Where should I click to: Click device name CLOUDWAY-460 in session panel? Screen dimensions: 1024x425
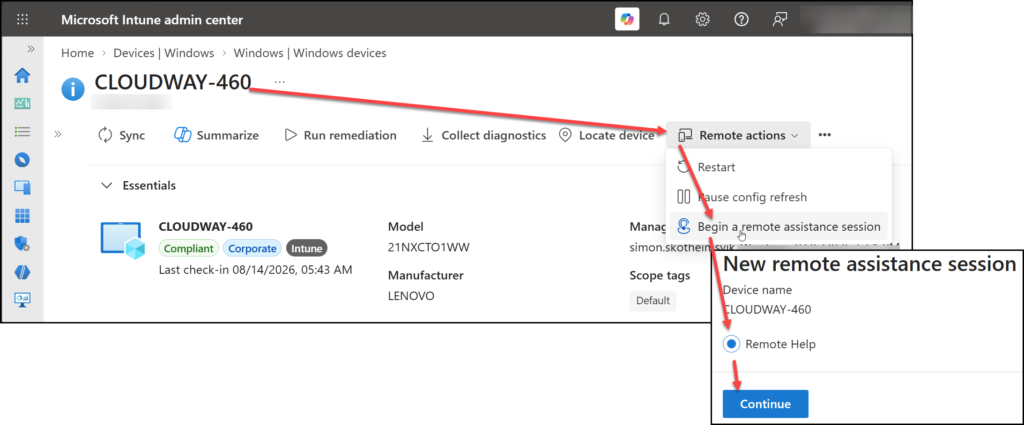pos(767,309)
